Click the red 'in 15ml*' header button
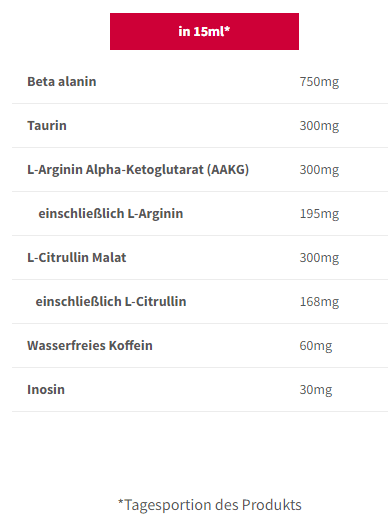The image size is (388, 524). pyautogui.click(x=204, y=31)
